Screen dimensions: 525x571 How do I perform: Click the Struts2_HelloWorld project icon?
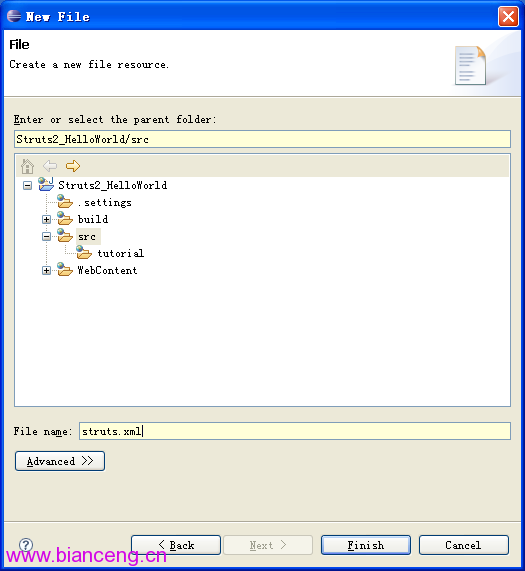point(46,185)
